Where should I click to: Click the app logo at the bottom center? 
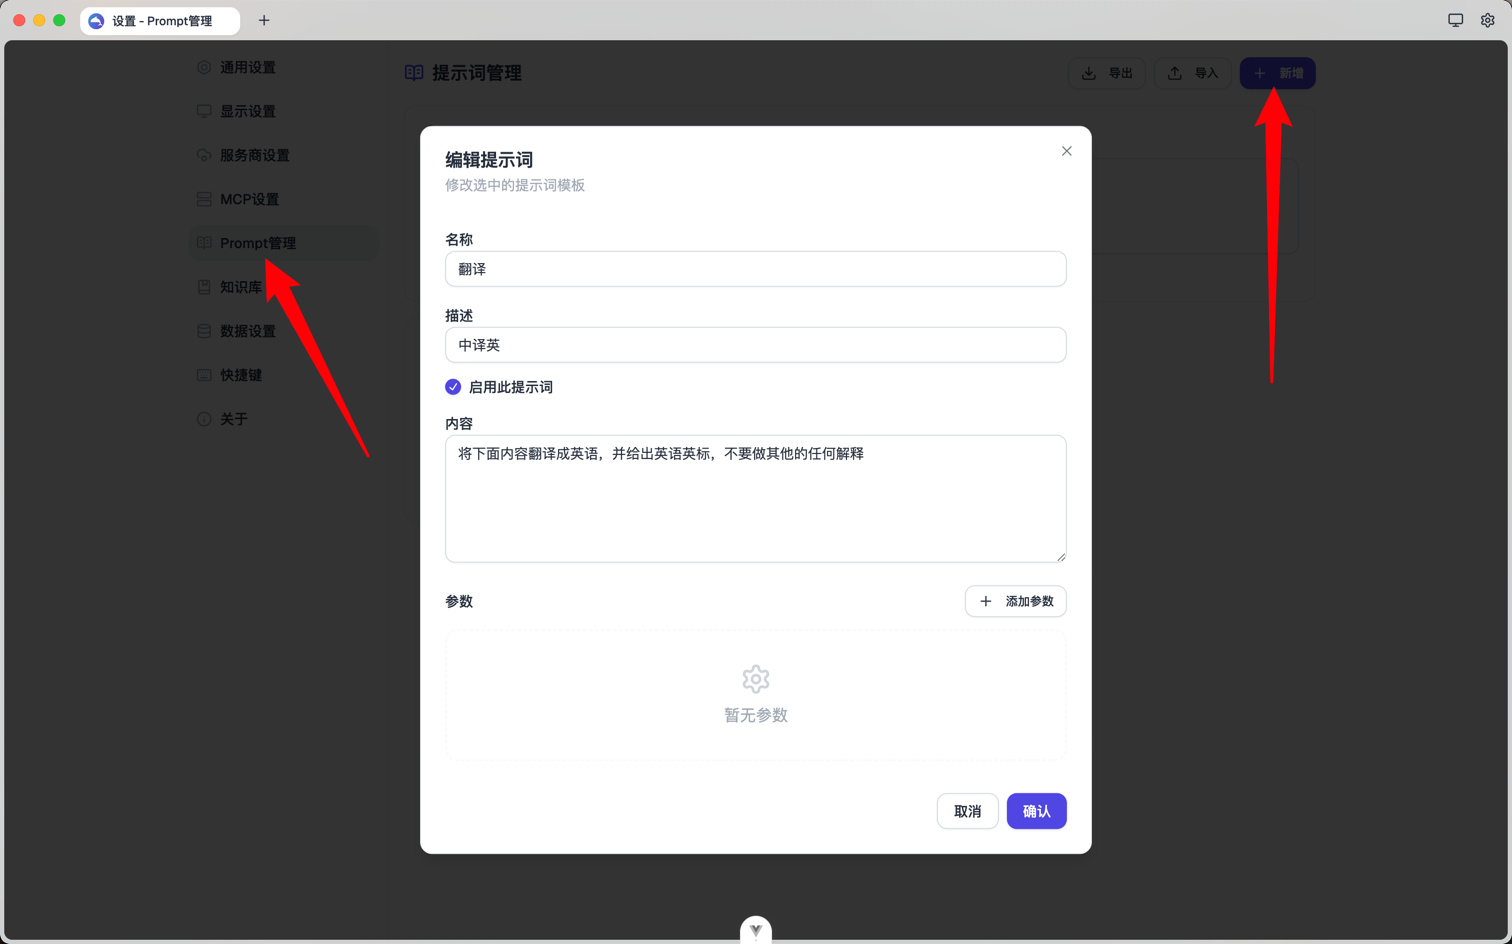[756, 930]
